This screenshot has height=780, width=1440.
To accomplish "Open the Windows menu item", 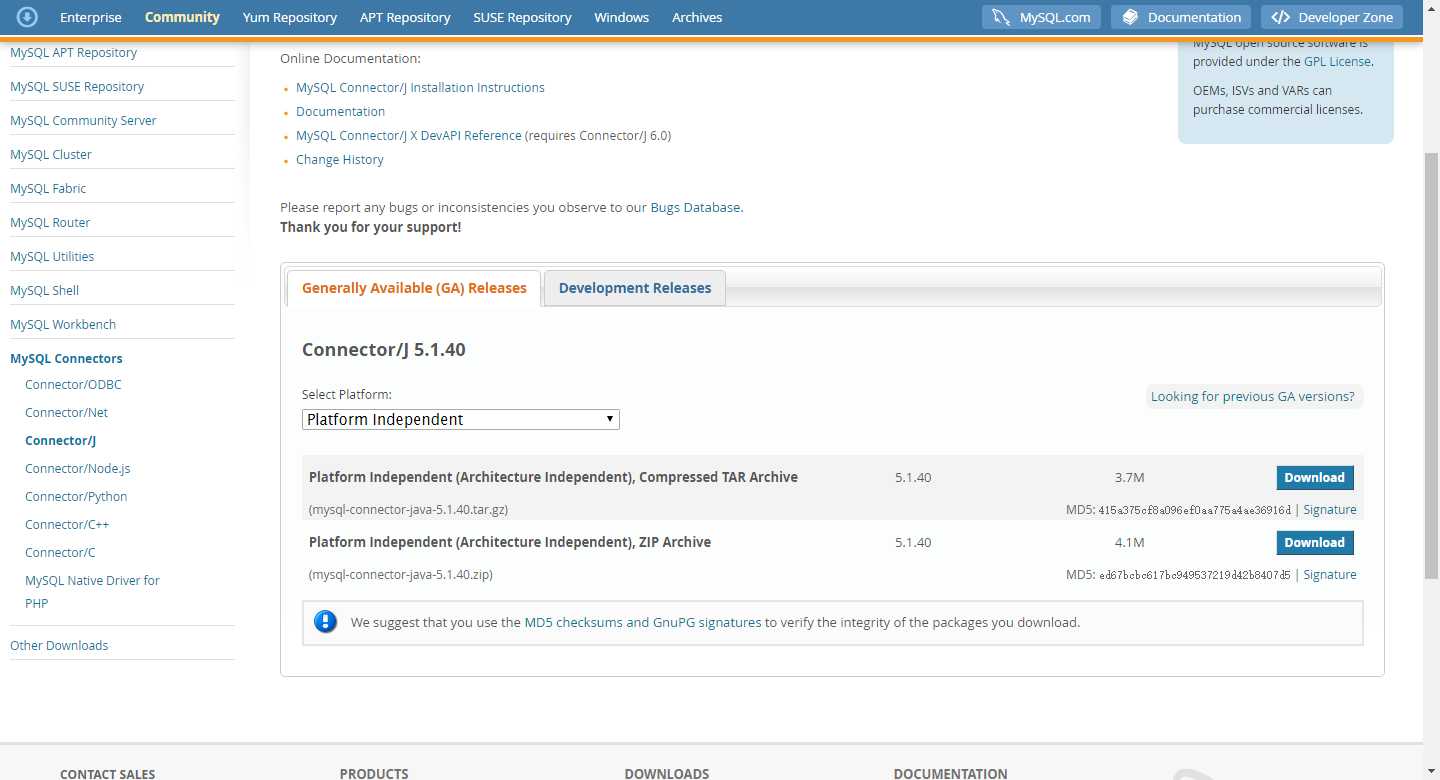I will pos(621,17).
